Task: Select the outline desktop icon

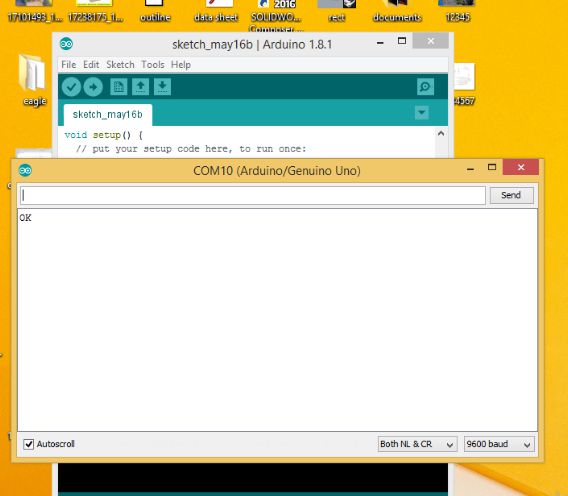Action: [x=155, y=12]
